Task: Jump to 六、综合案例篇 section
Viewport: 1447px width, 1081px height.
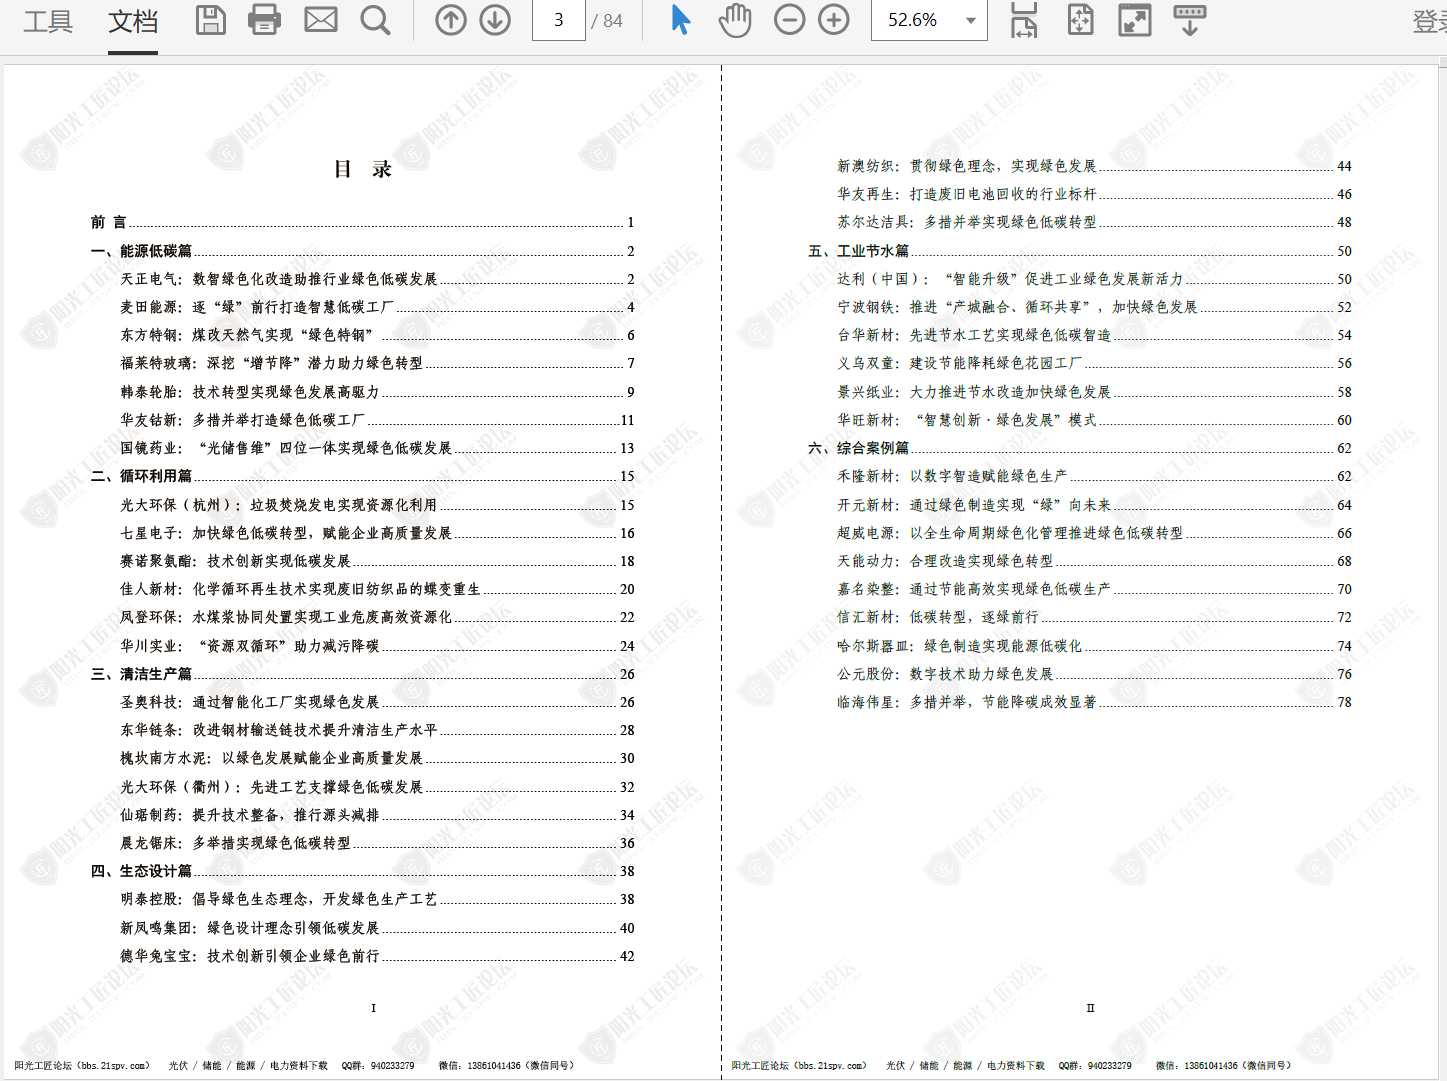Action: point(1079,448)
